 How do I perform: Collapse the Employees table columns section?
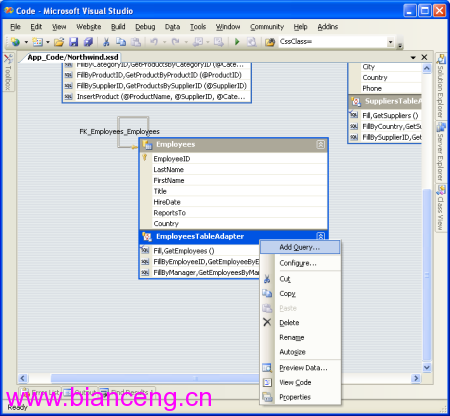(x=320, y=144)
